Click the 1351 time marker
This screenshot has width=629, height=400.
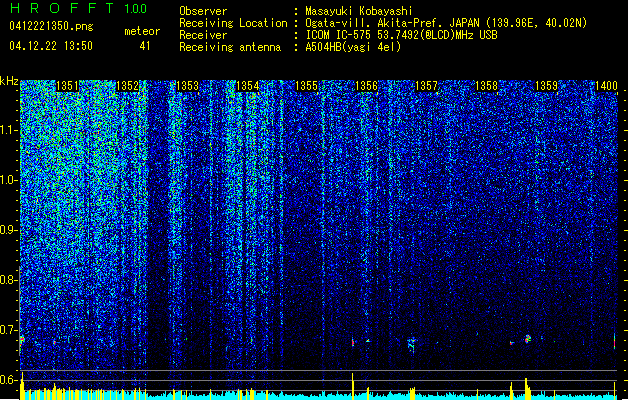pos(67,86)
